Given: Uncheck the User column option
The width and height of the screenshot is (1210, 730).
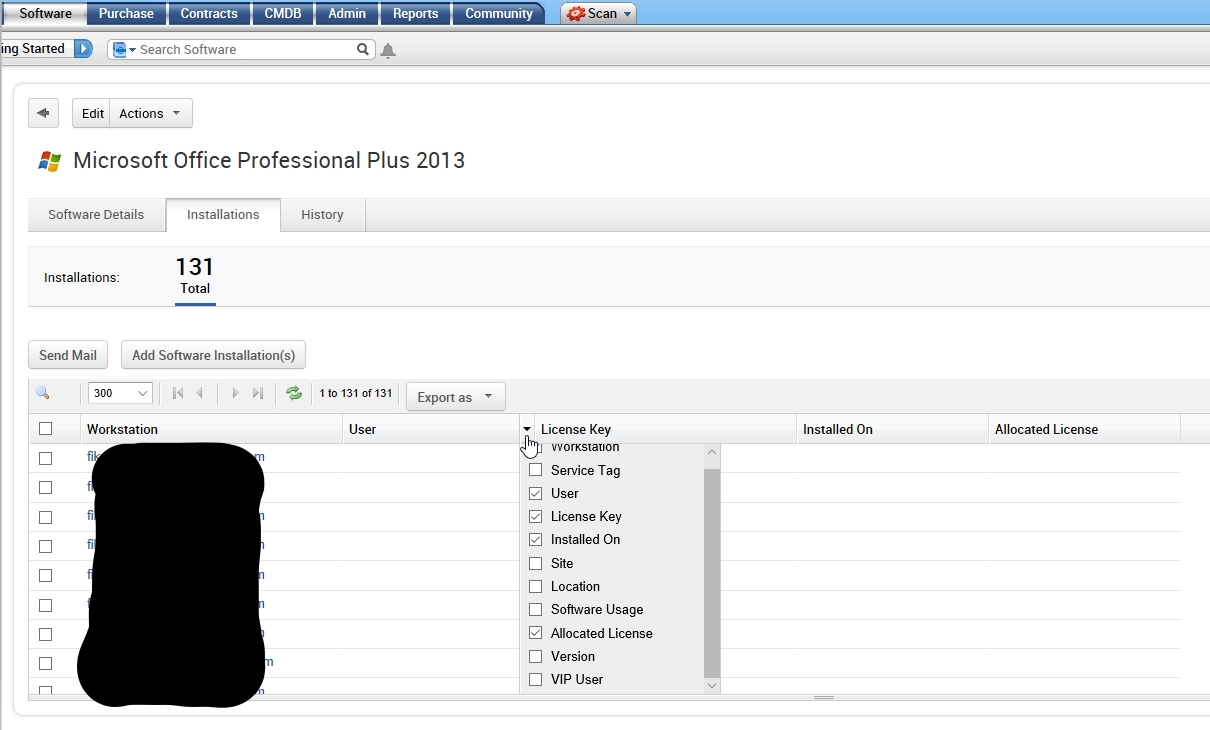Looking at the screenshot, I should tap(536, 493).
